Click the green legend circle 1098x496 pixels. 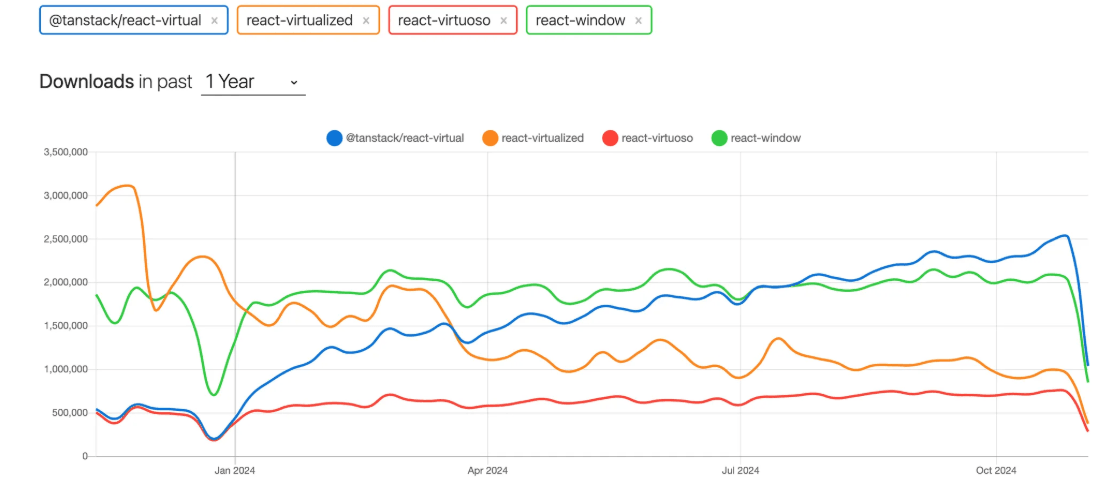pos(719,138)
